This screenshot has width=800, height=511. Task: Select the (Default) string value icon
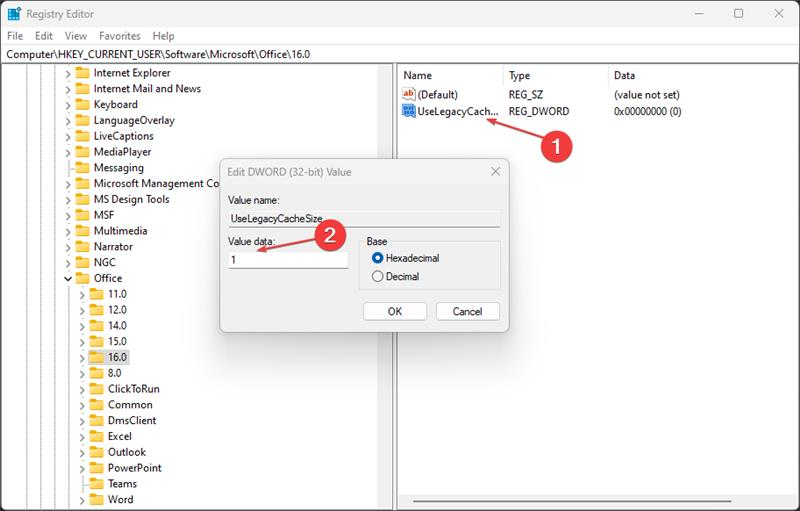click(x=408, y=94)
